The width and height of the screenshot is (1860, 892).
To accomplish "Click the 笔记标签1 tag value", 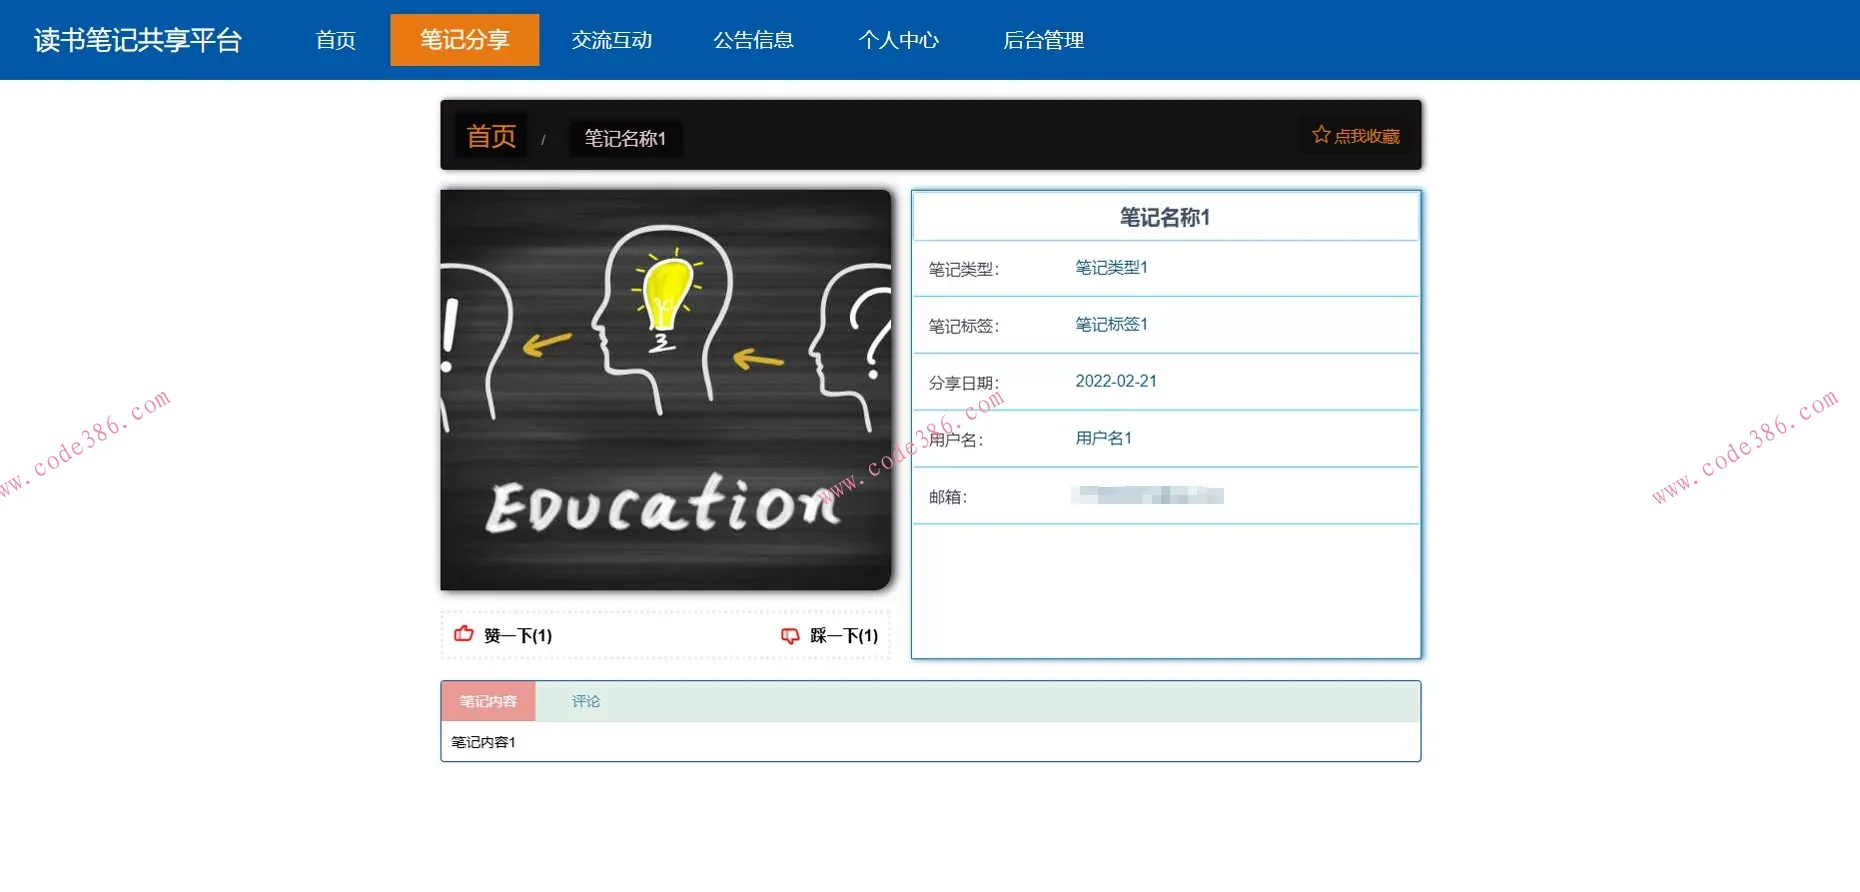I will pyautogui.click(x=1111, y=325).
